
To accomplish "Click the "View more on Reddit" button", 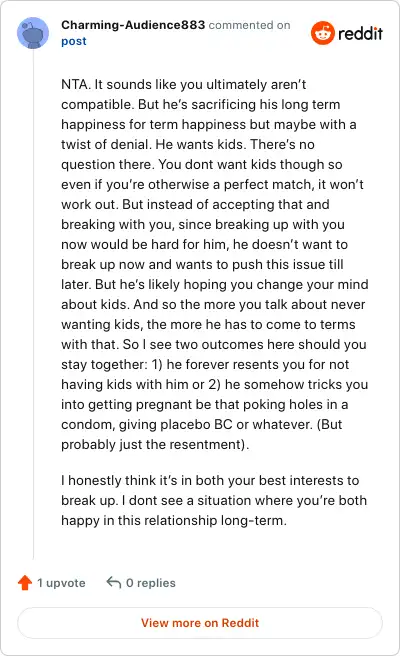I will [200, 623].
